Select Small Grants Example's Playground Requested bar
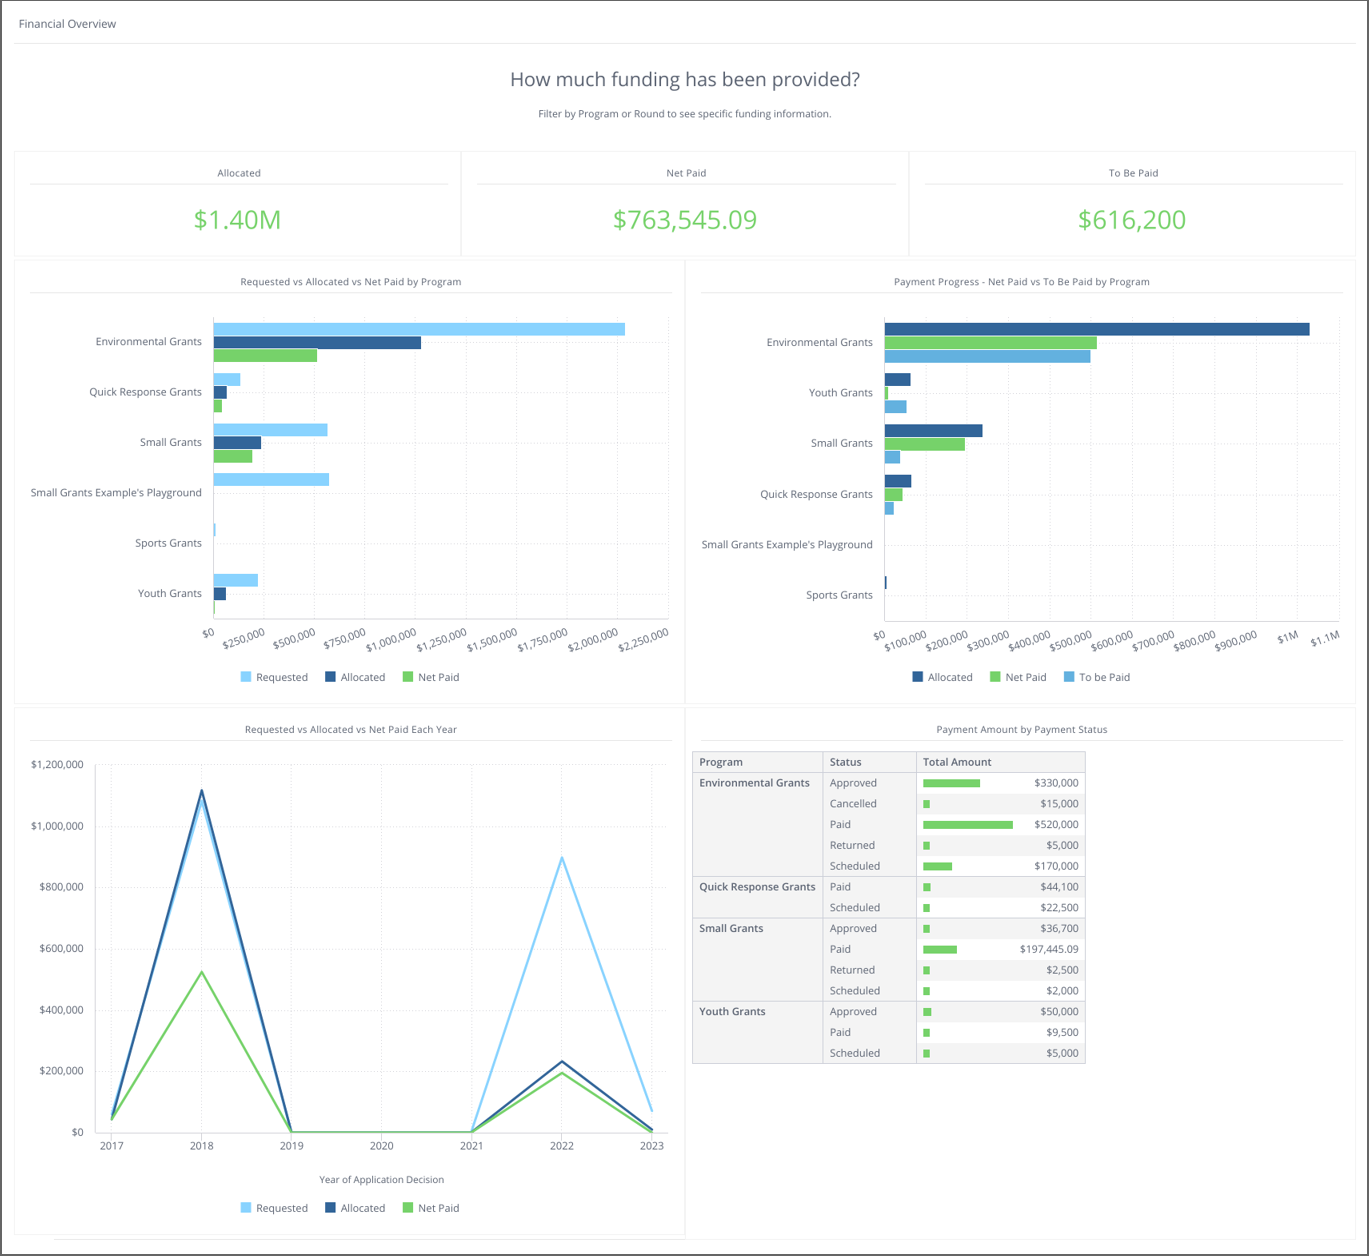1369x1256 pixels. click(x=271, y=480)
